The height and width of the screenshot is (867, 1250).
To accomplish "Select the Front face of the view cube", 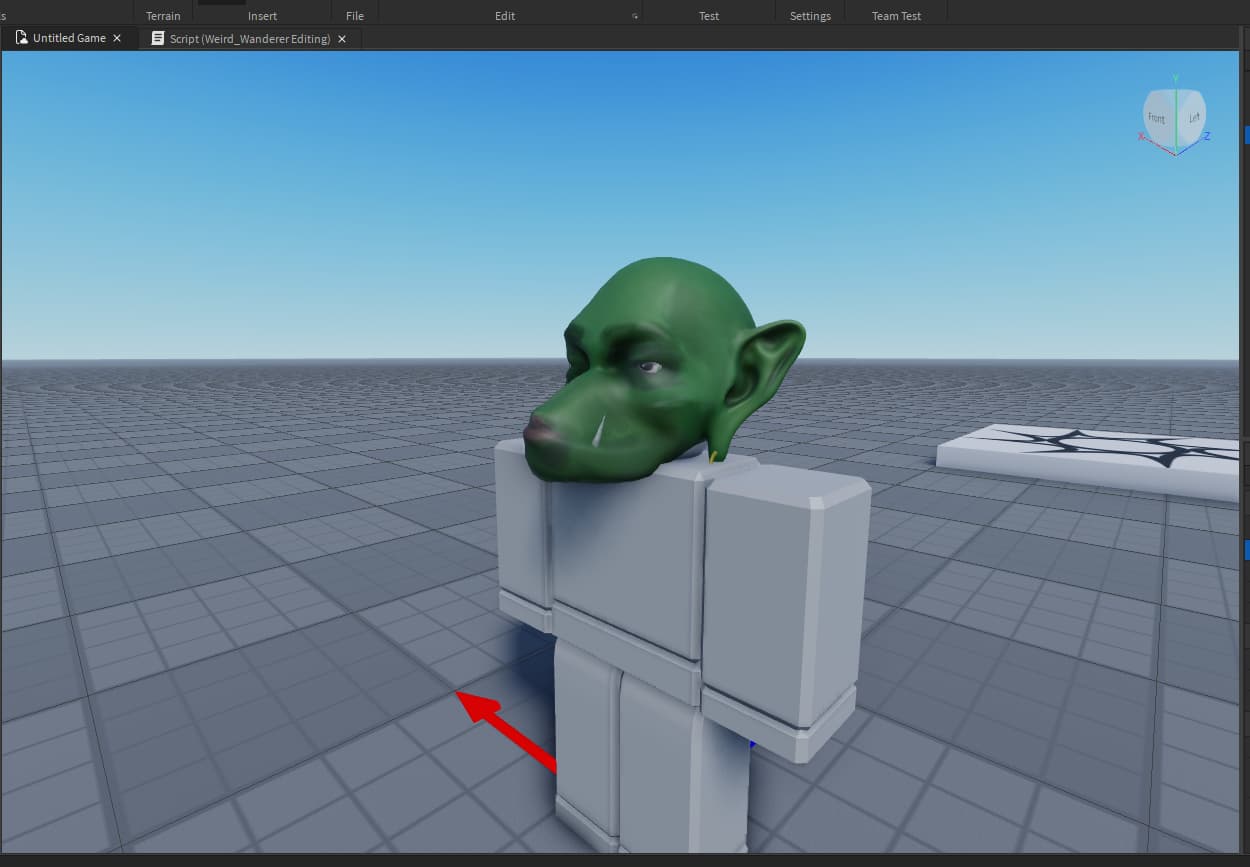I will 1156,118.
